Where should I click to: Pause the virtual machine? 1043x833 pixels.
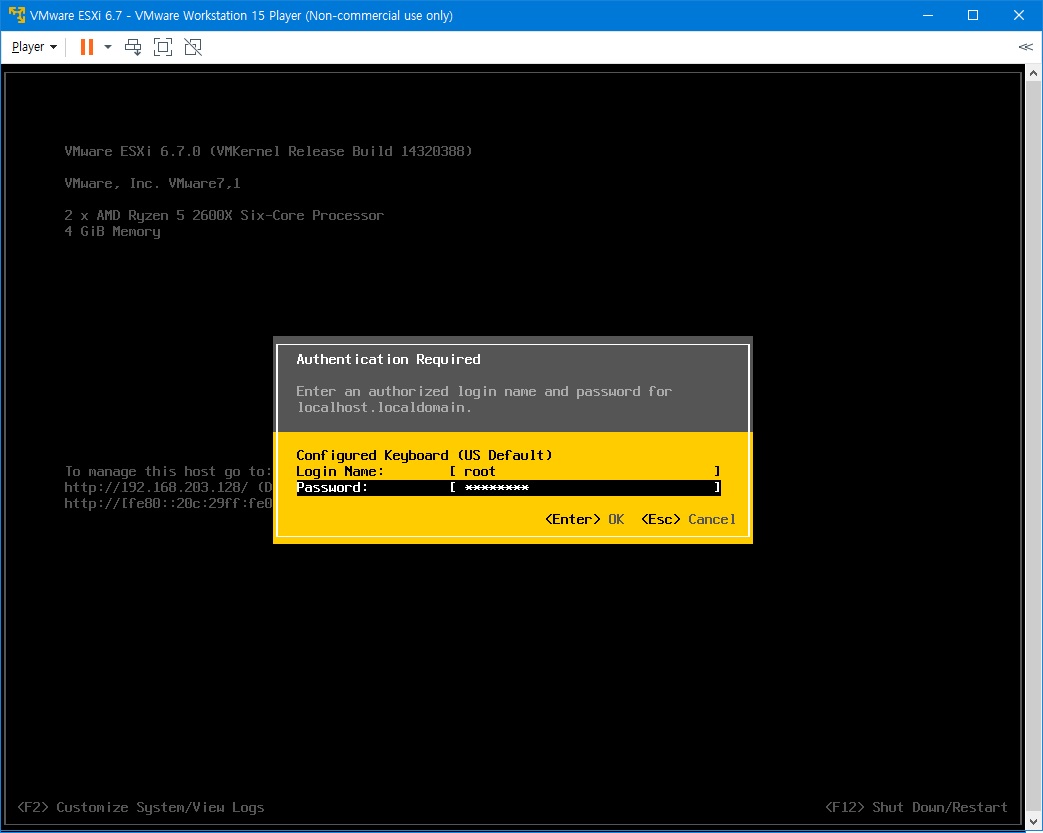(x=86, y=47)
